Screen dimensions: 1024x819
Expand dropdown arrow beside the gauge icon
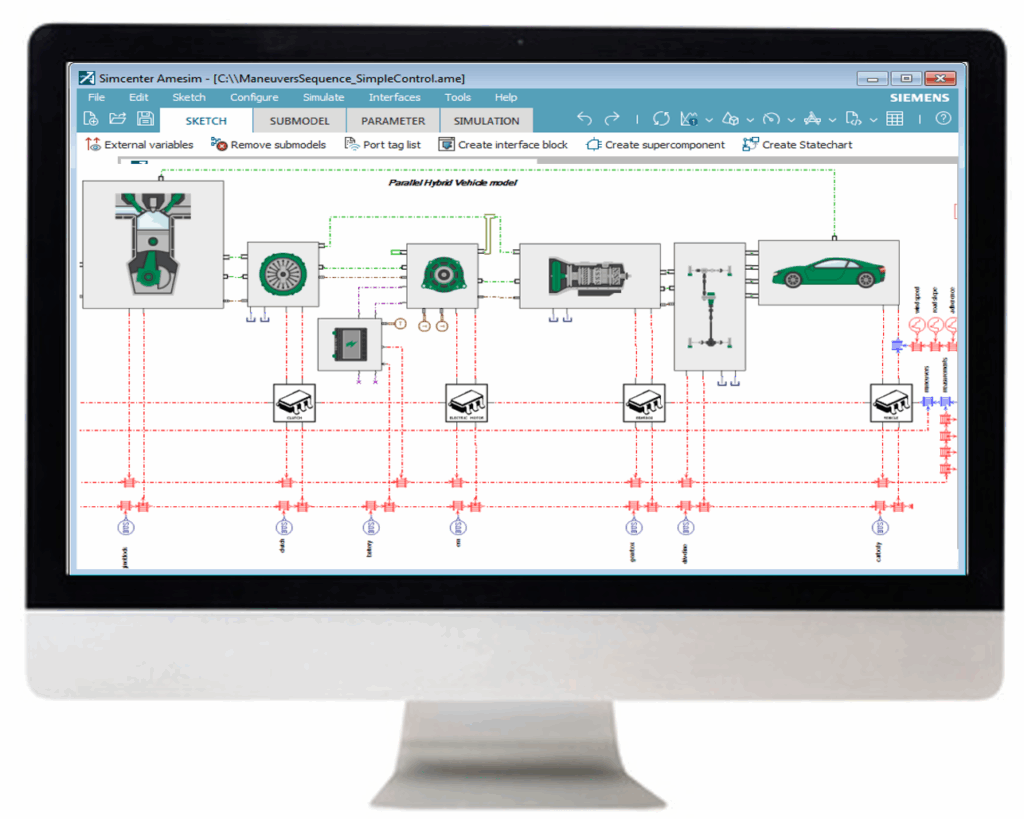tap(791, 120)
